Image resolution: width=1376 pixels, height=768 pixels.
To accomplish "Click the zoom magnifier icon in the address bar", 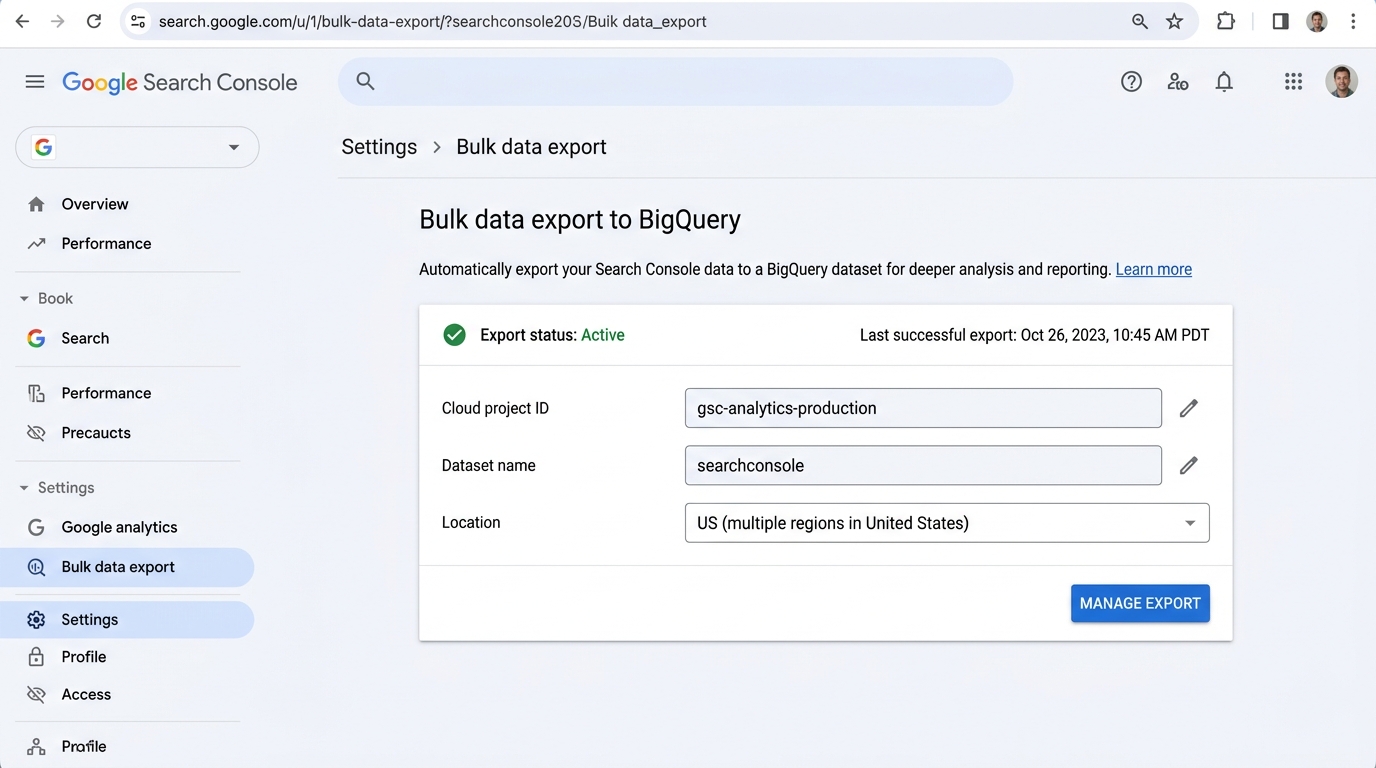I will (1140, 21).
